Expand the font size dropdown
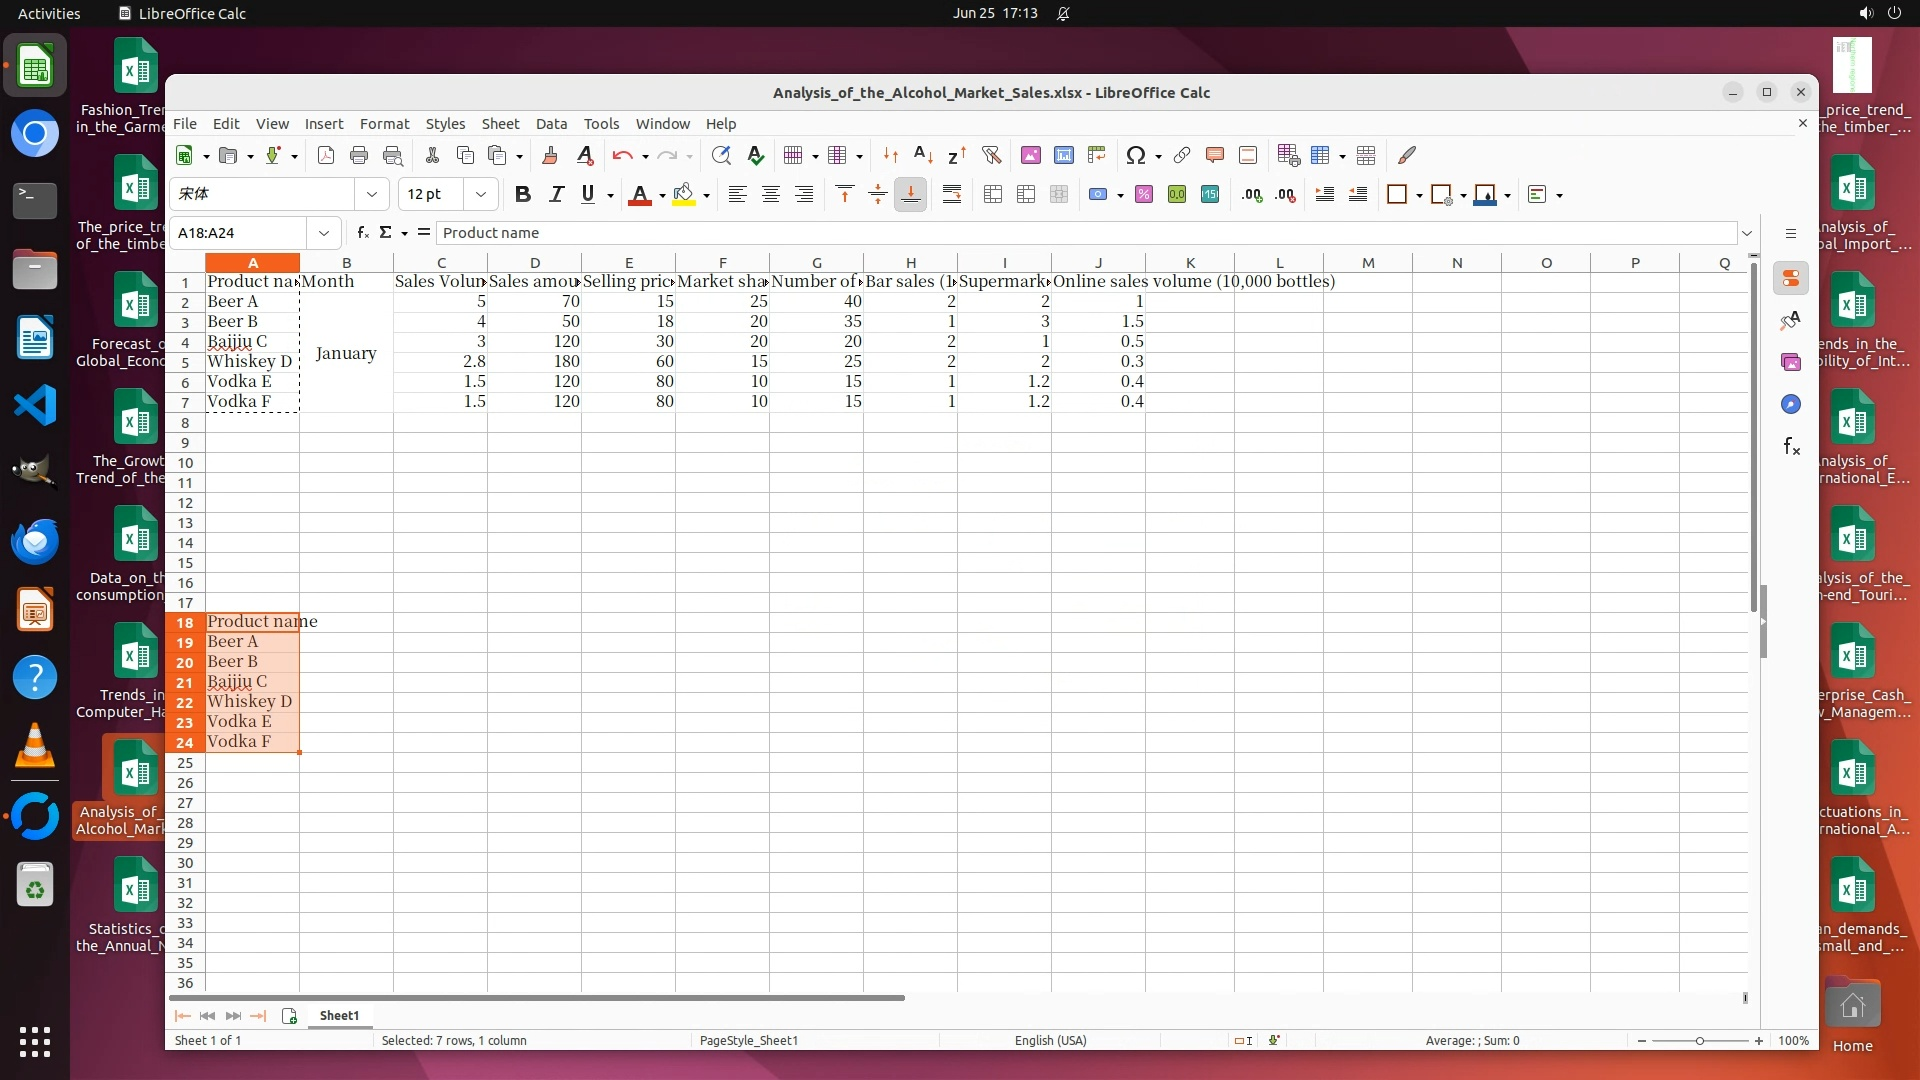1920x1080 pixels. pyautogui.click(x=481, y=195)
